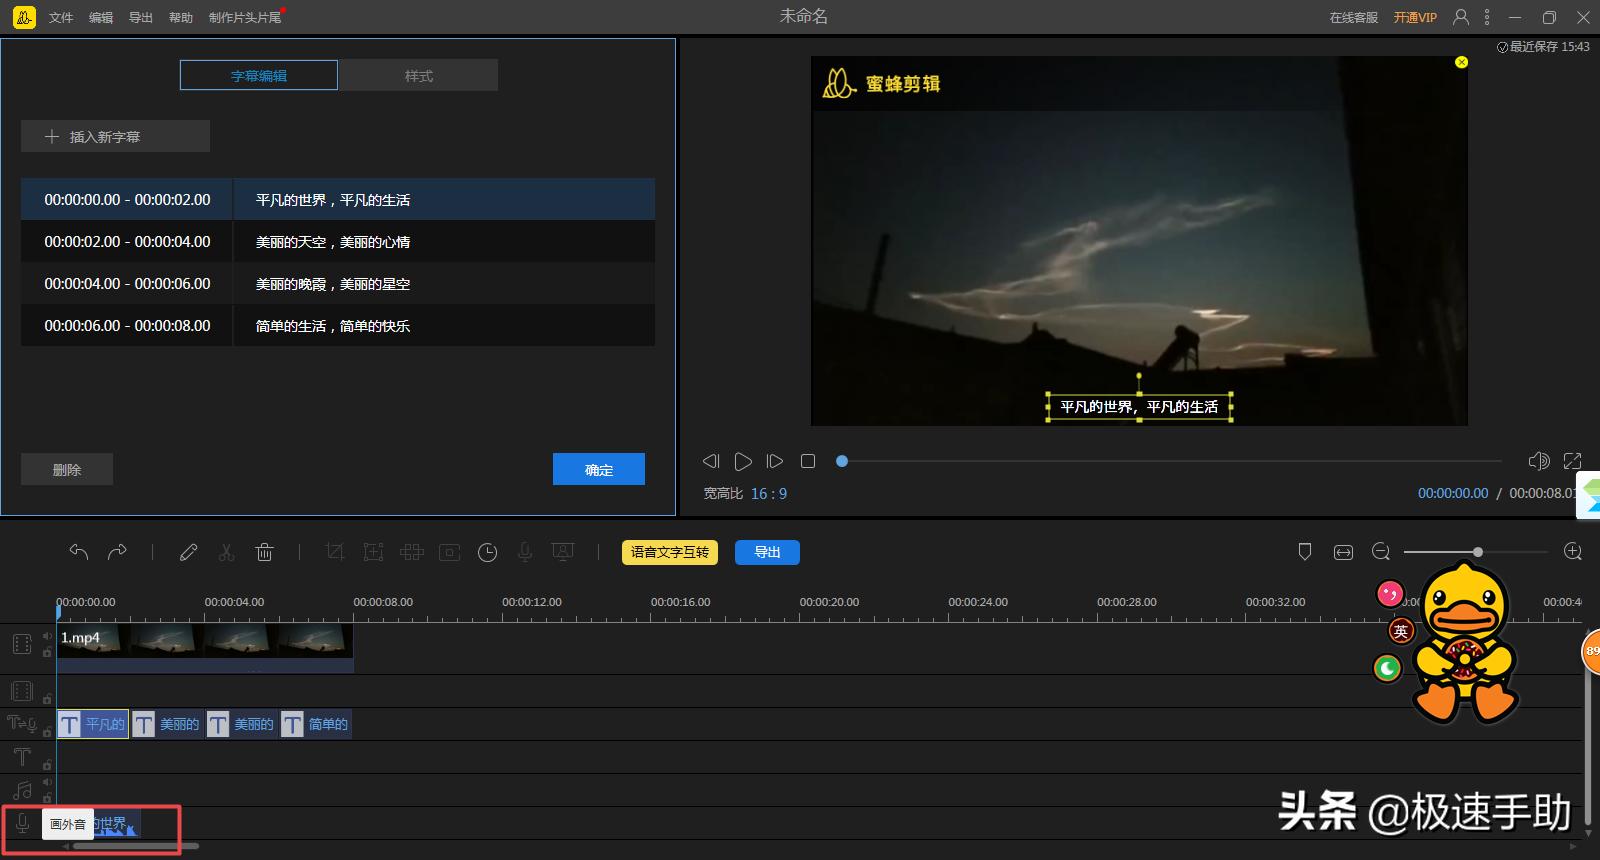This screenshot has height=860, width=1600.
Task: Click the redo arrow in timeline toolbar
Action: point(117,552)
